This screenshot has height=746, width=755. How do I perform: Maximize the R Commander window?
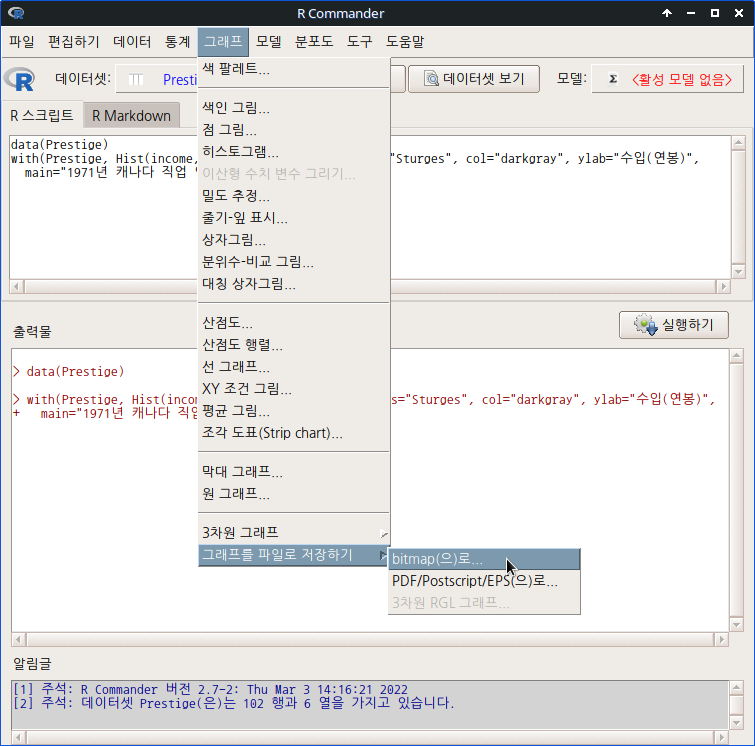715,13
